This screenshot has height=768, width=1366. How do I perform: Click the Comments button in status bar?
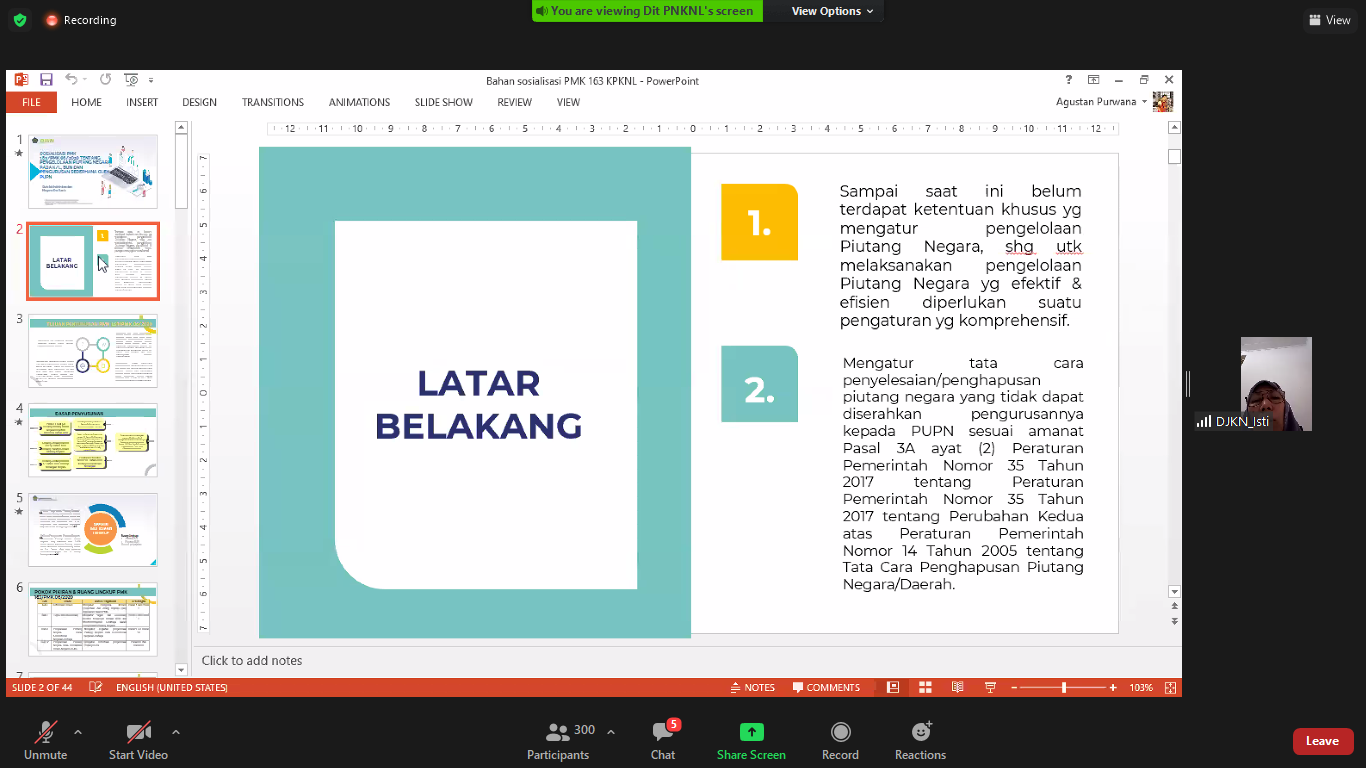coord(826,688)
